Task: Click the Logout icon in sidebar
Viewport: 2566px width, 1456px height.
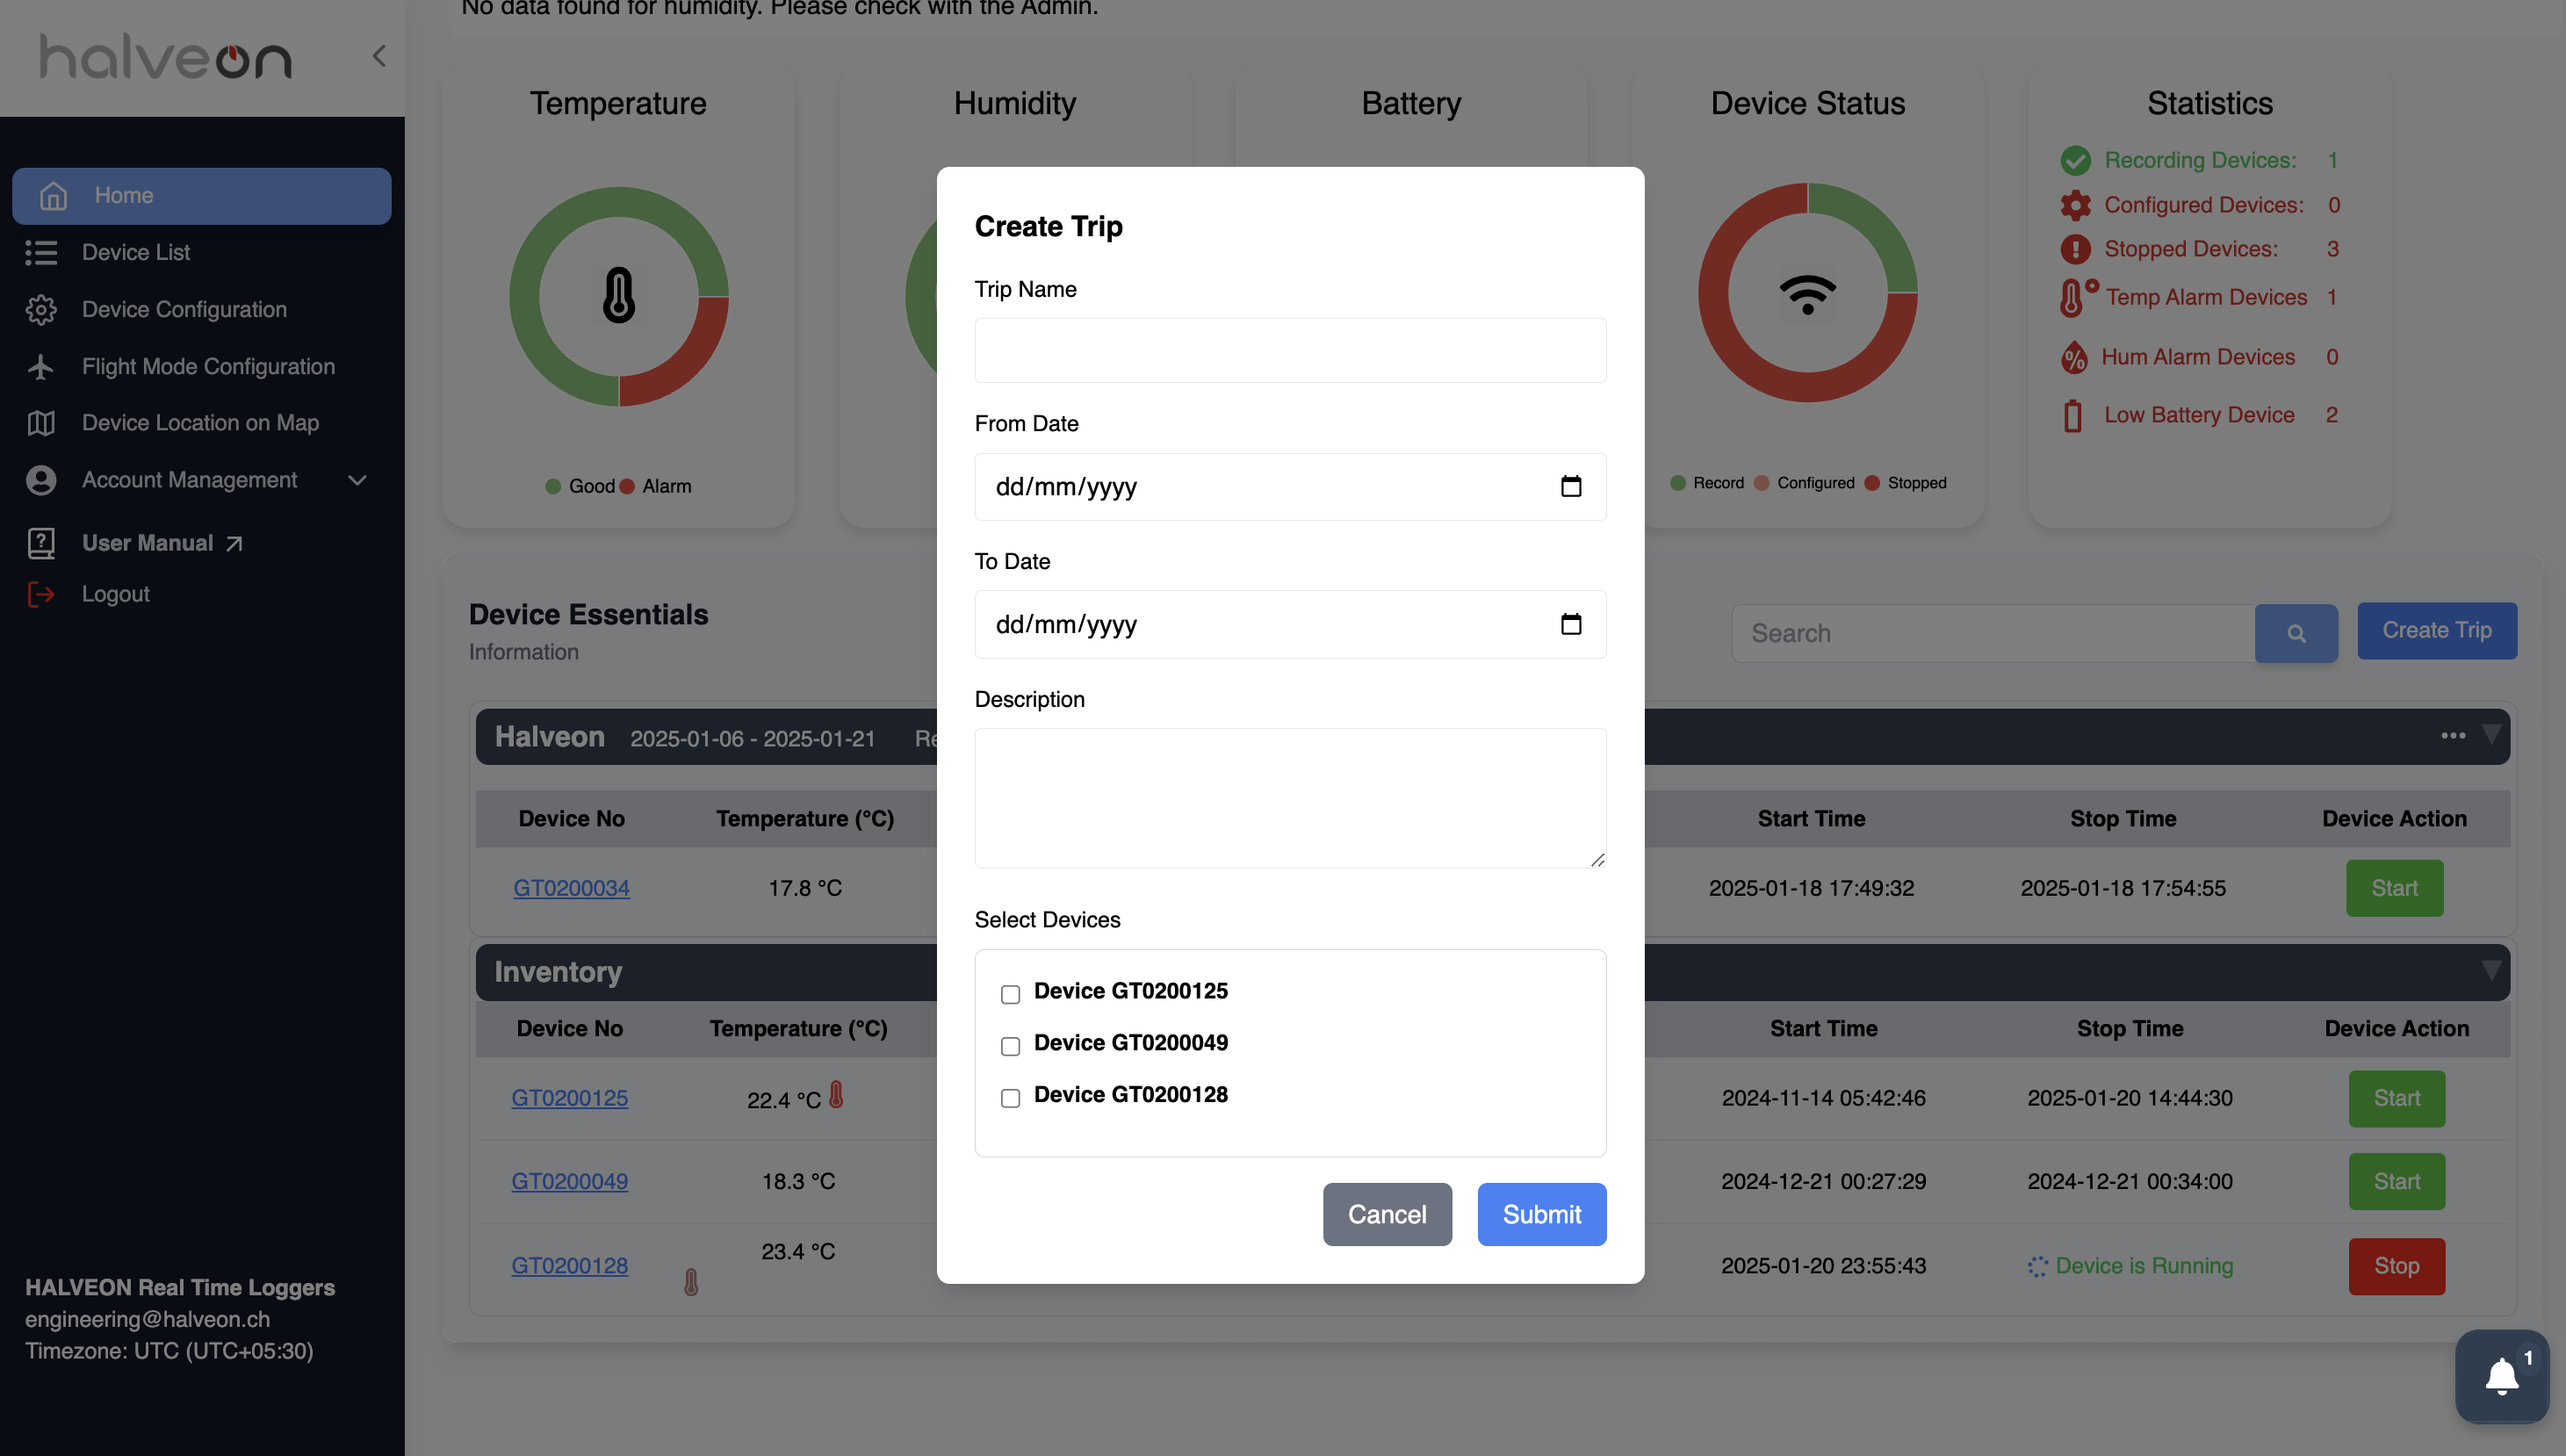Action: (41, 594)
